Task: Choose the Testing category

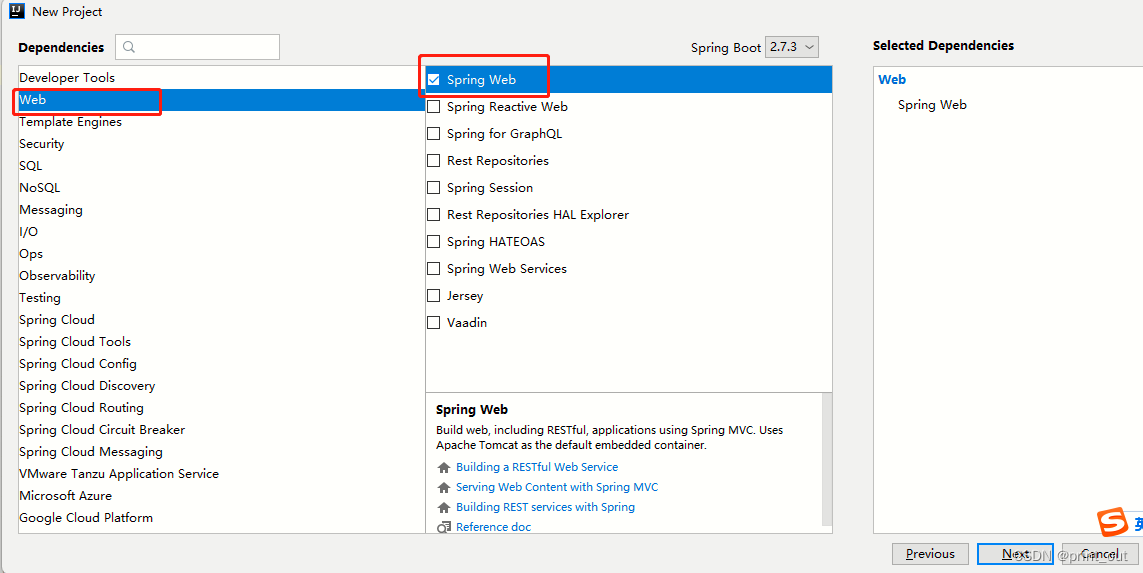Action: tap(222, 297)
